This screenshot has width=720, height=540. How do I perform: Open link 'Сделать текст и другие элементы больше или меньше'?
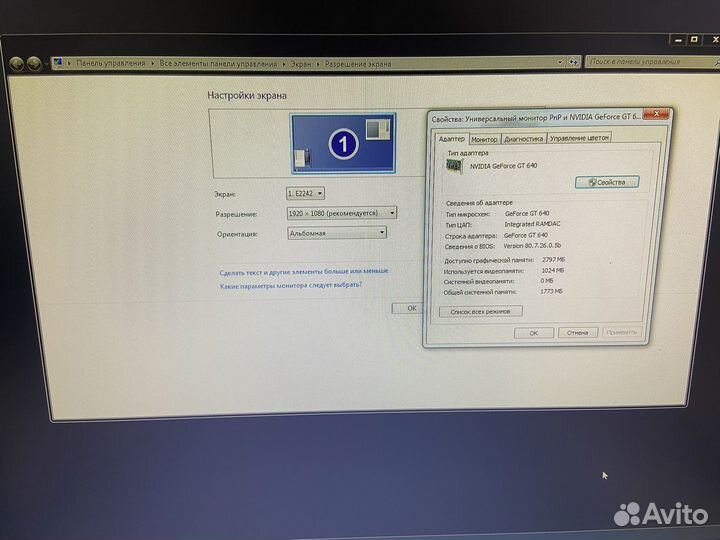tap(304, 272)
